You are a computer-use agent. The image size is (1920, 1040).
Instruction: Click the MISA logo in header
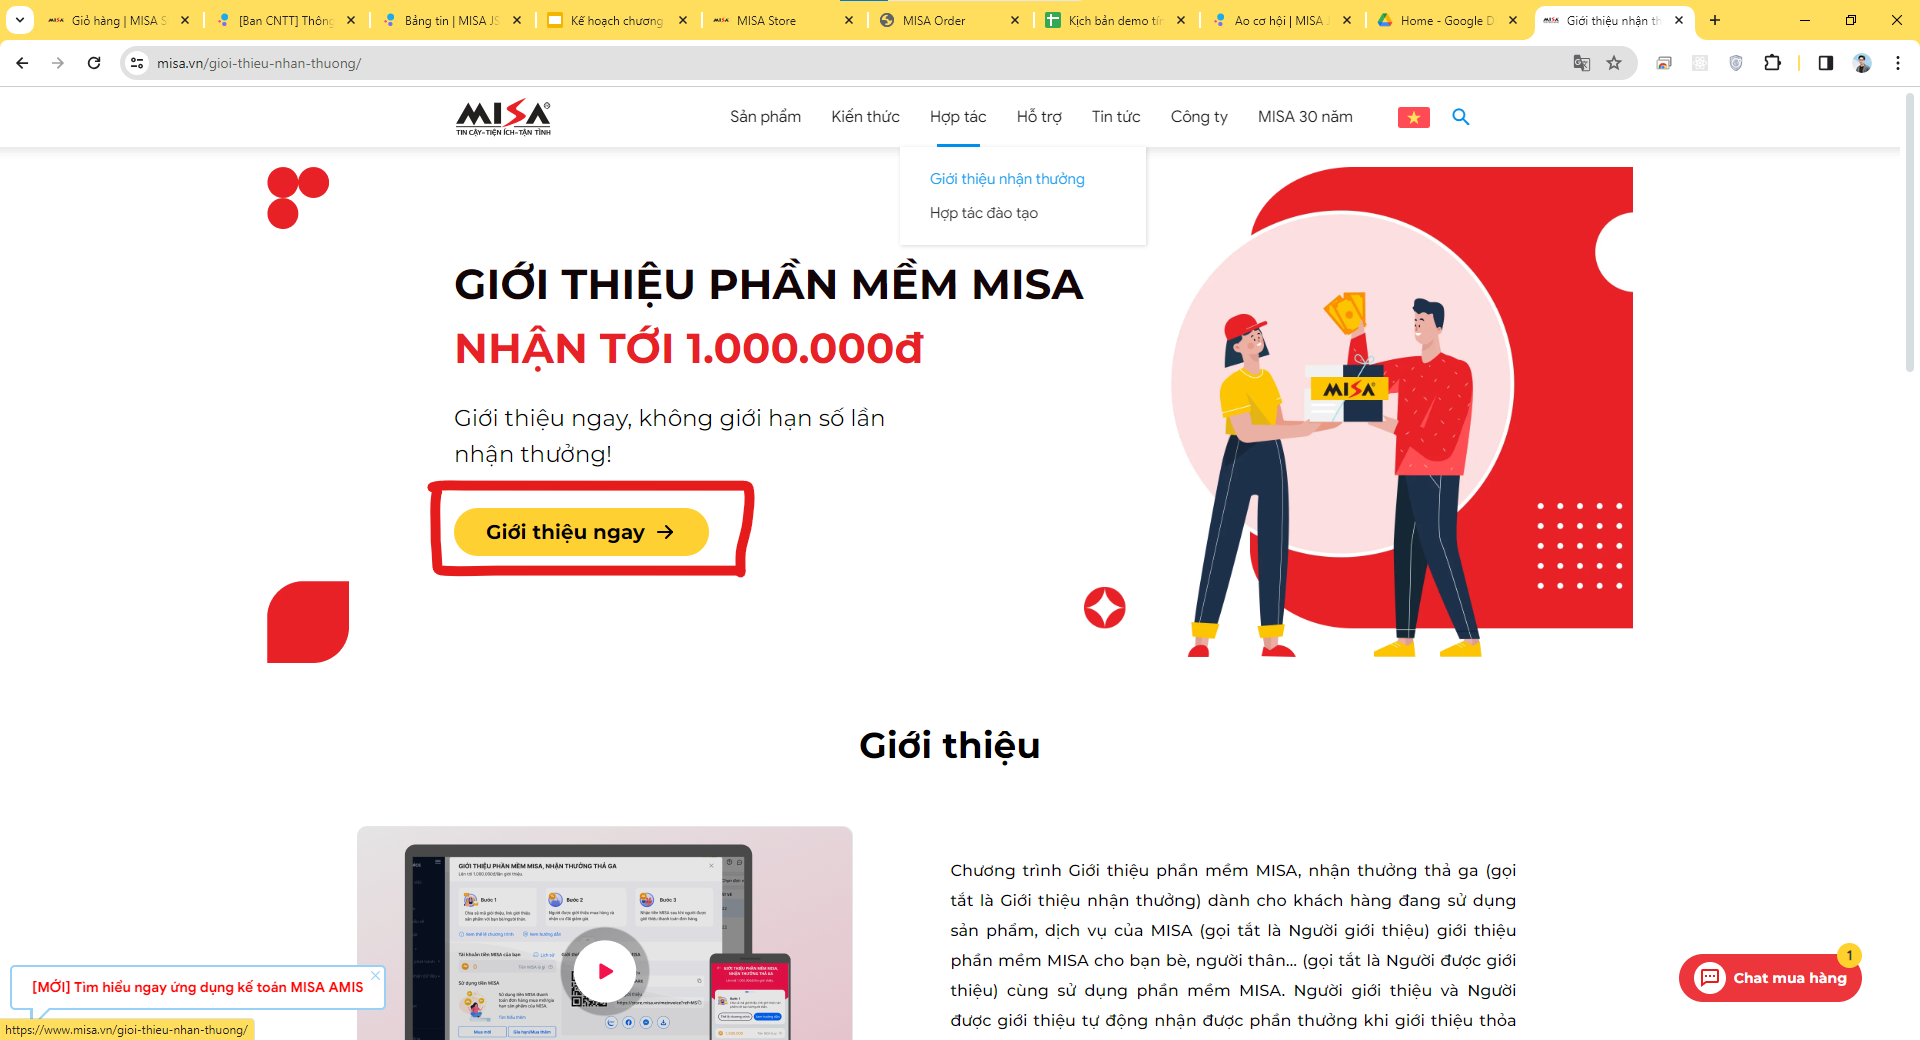tap(503, 117)
